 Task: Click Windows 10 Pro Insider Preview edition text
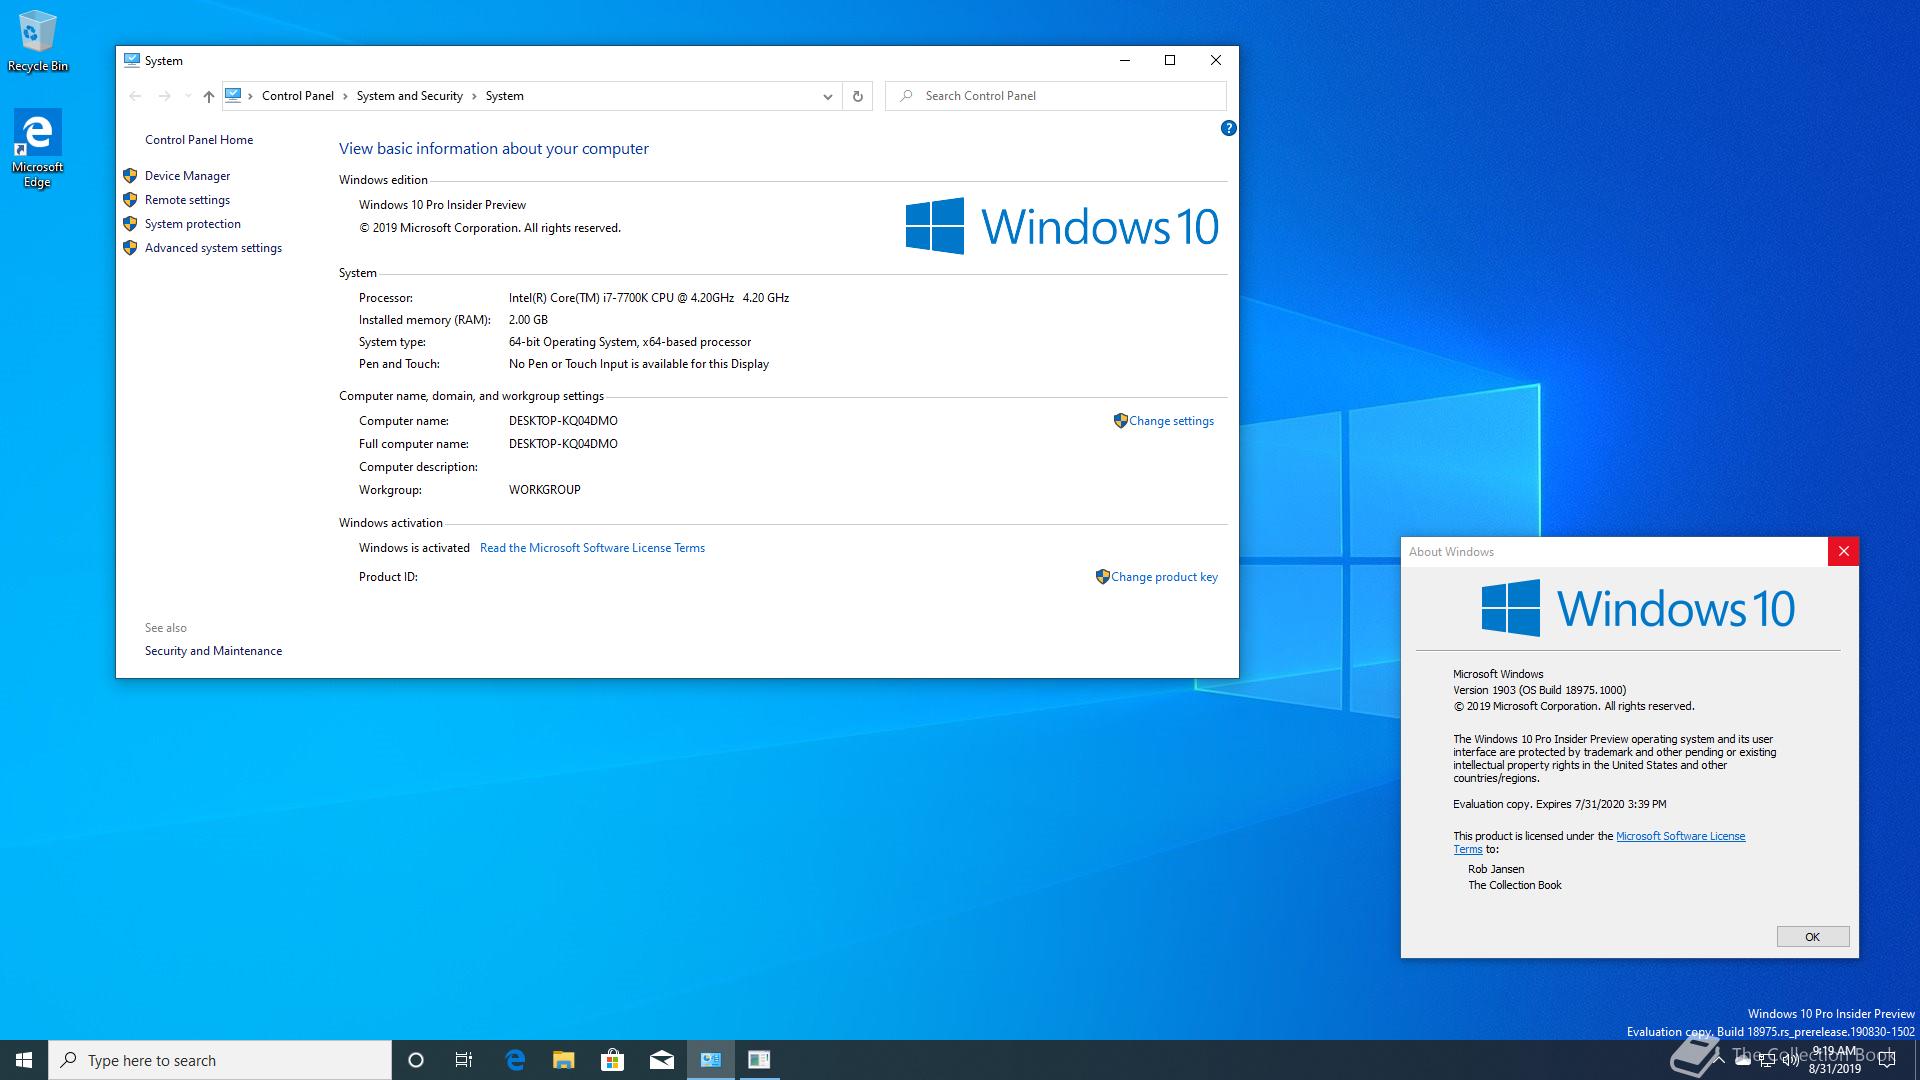[442, 205]
